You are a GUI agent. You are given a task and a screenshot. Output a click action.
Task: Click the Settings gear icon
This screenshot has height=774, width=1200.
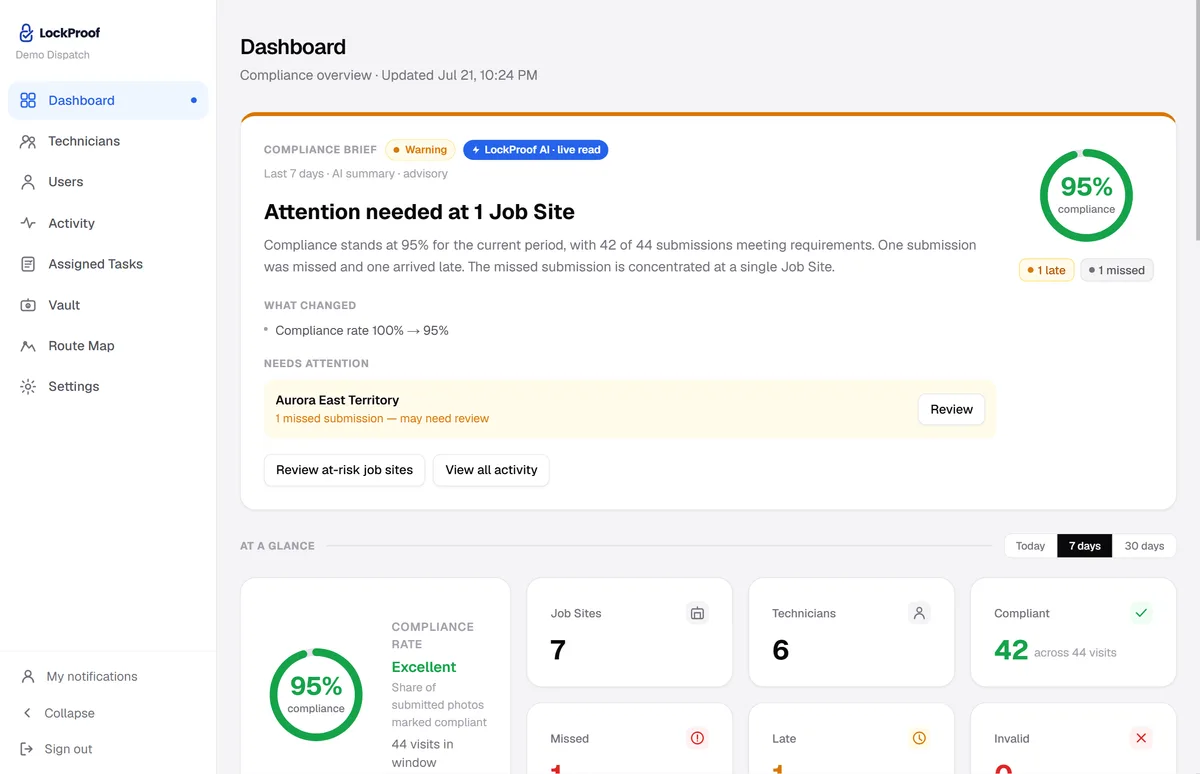pyautogui.click(x=28, y=386)
